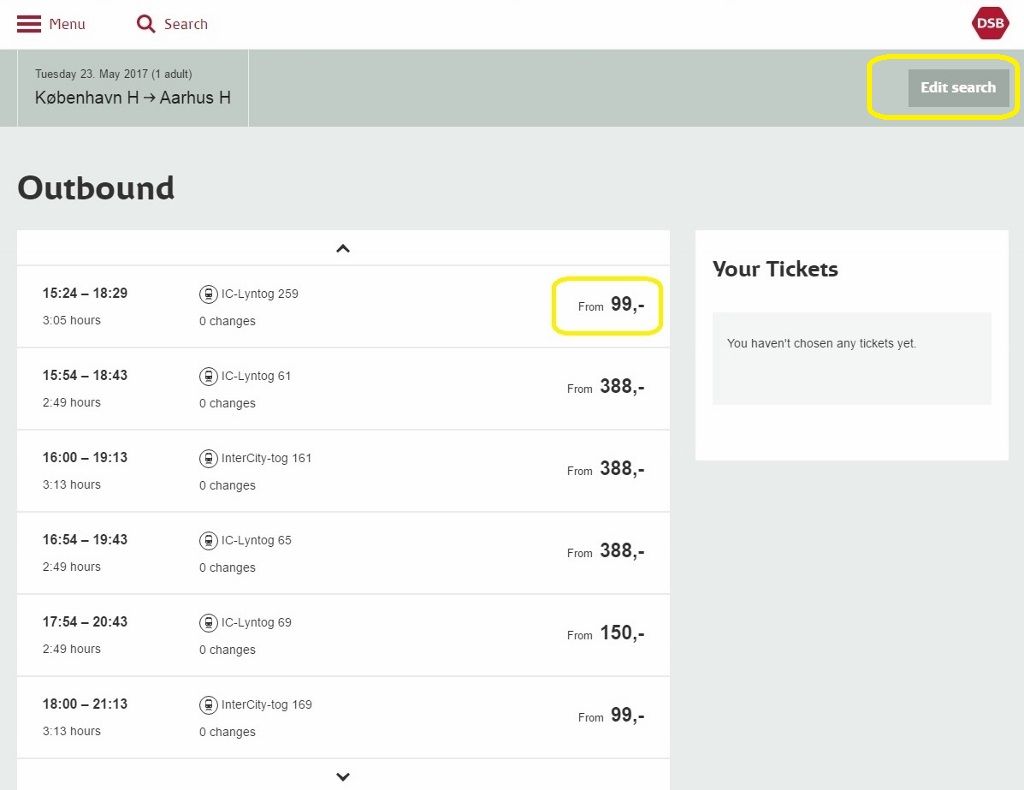Open the hamburger Menu icon
The width and height of the screenshot is (1024, 790).
pyautogui.click(x=29, y=24)
